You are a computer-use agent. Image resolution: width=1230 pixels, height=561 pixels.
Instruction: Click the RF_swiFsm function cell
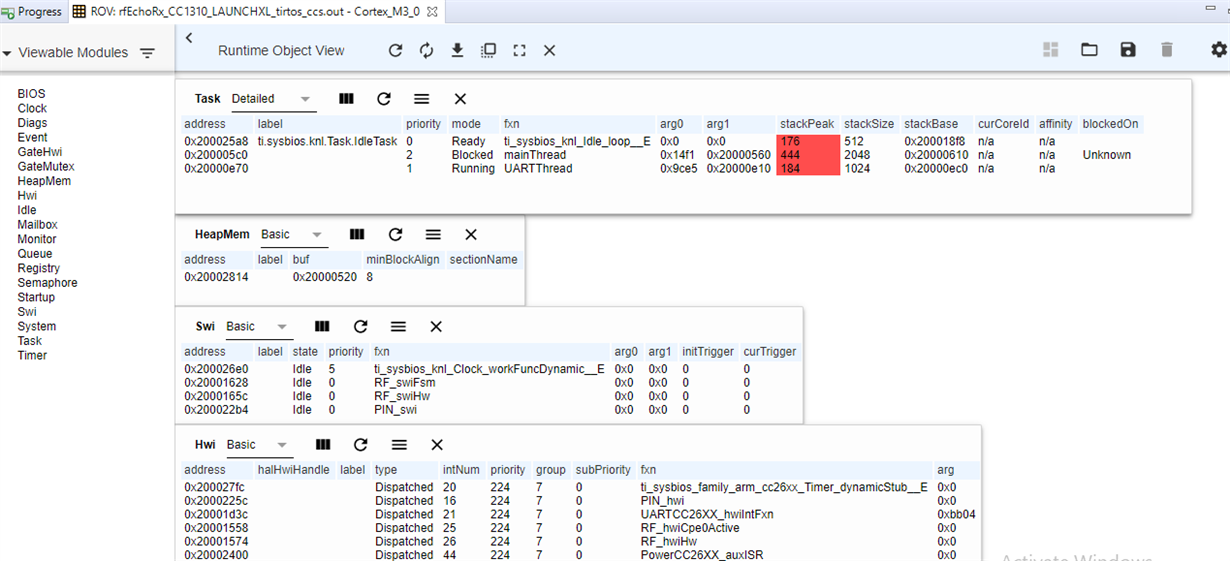404,382
